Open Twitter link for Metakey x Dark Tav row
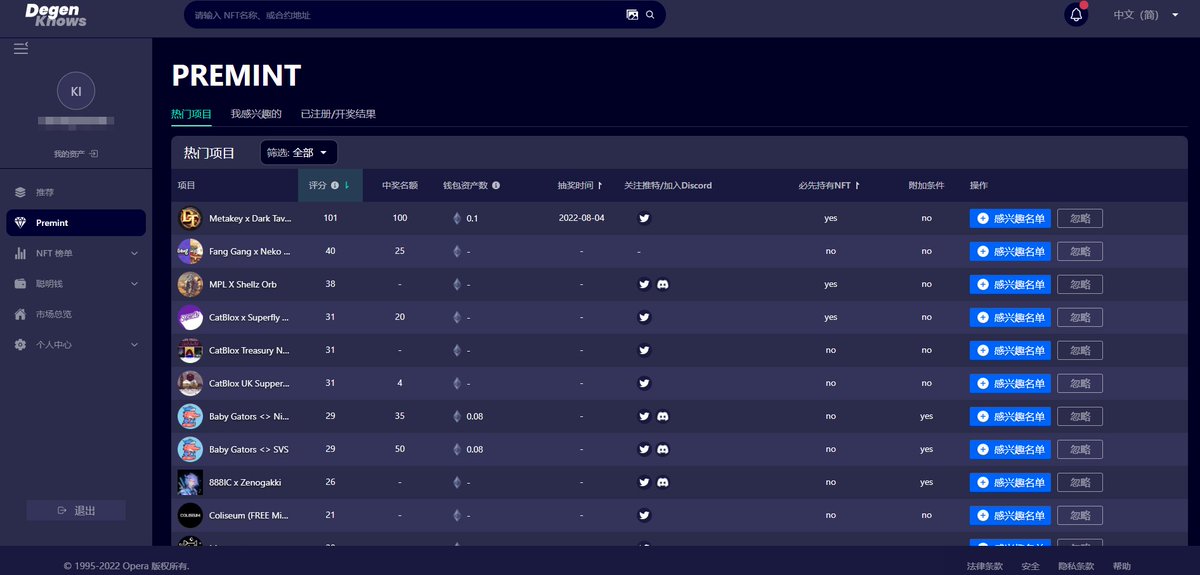This screenshot has width=1200, height=575. [645, 218]
